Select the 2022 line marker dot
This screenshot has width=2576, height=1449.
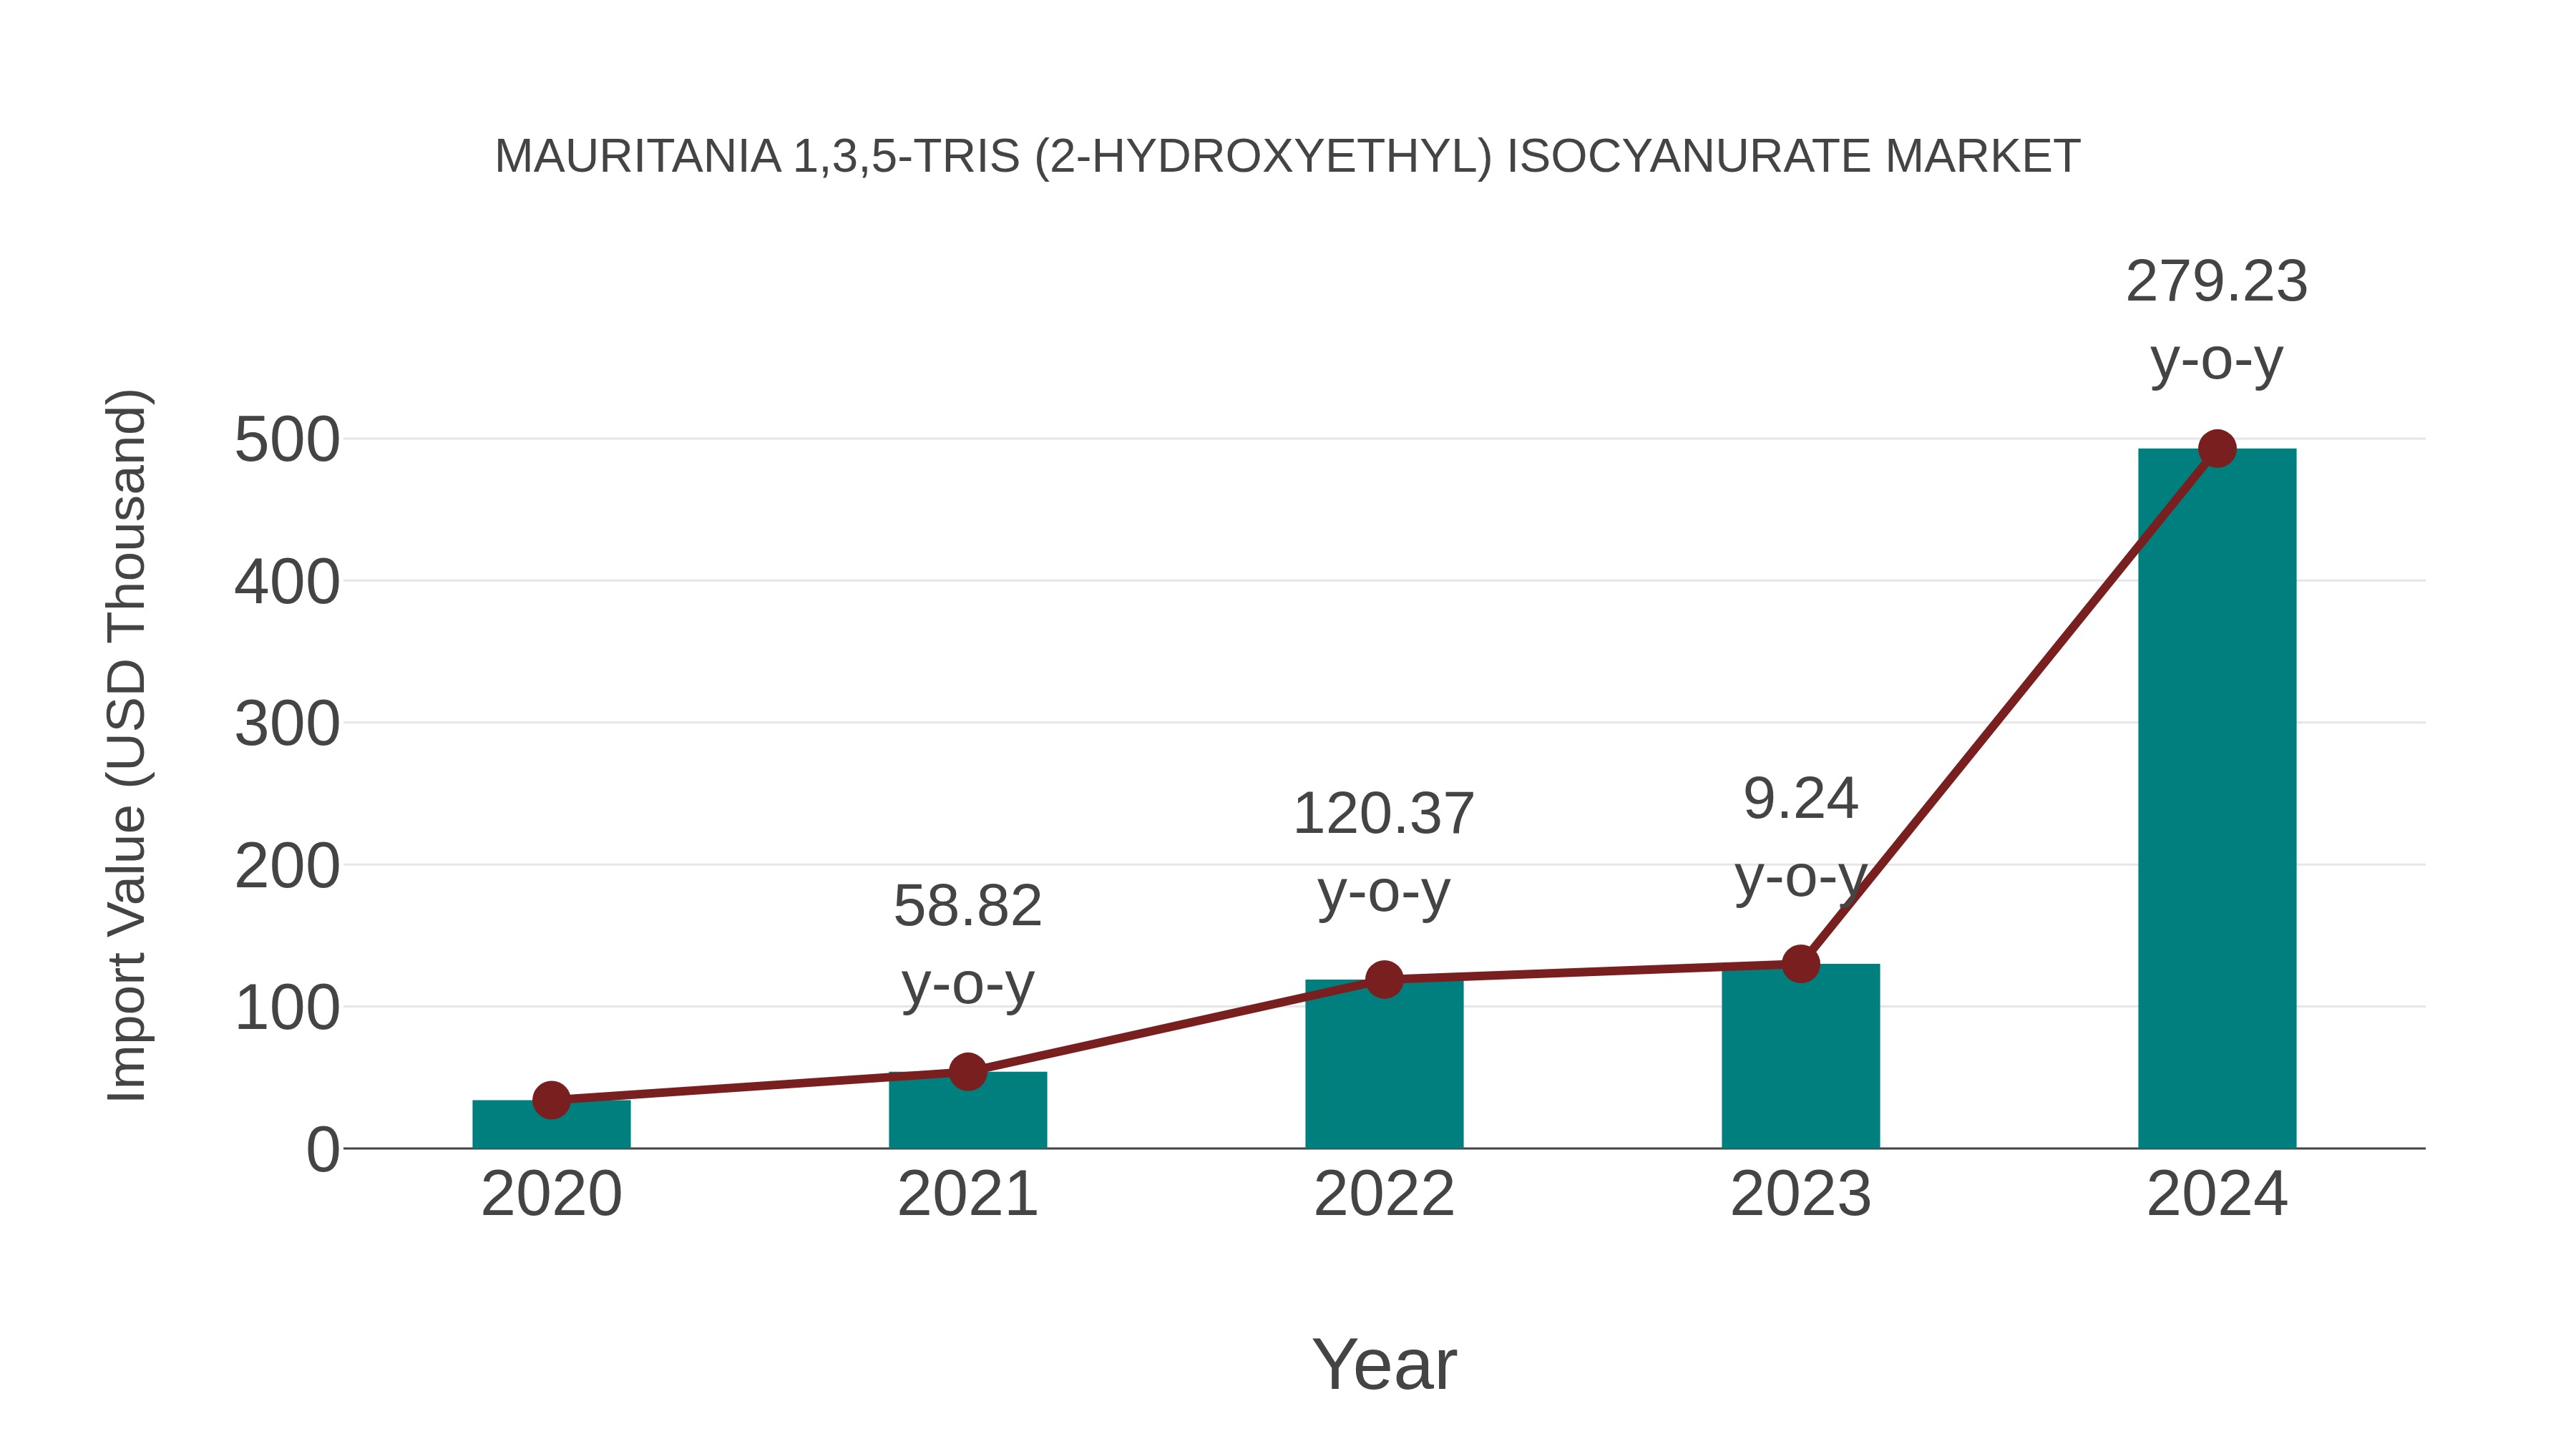point(1384,980)
